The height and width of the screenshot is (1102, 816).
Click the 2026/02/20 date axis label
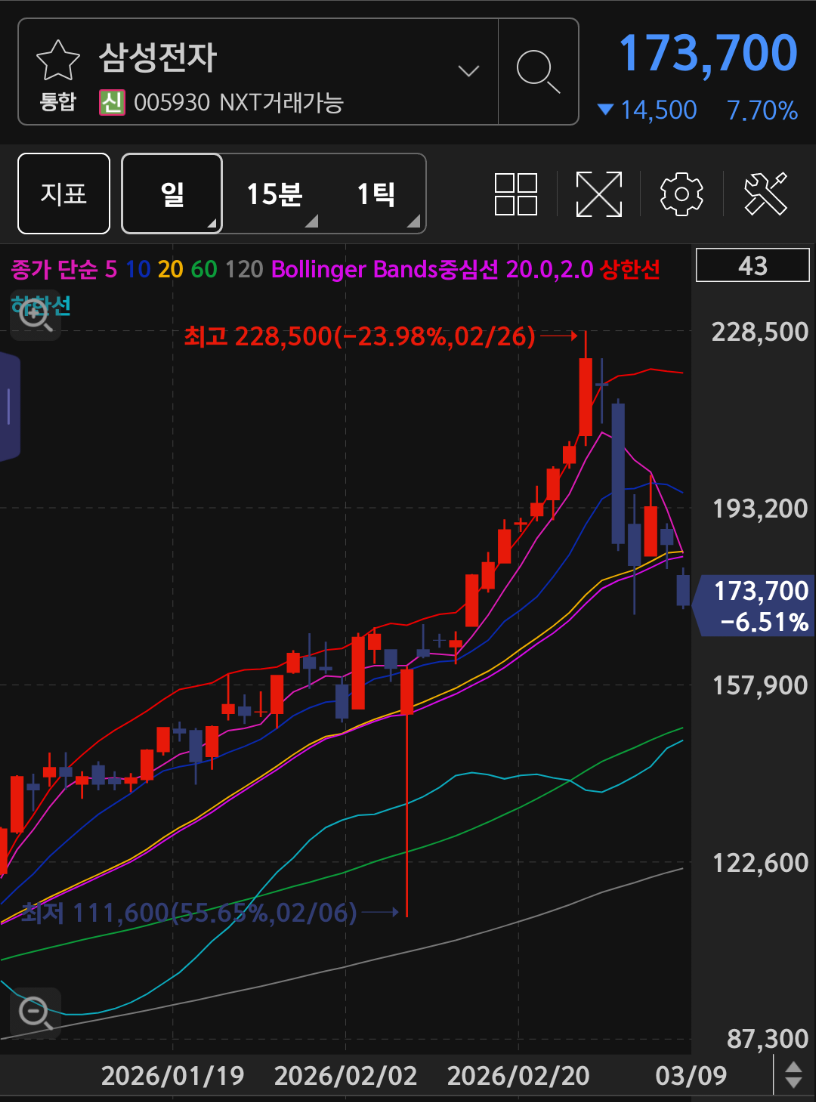pyautogui.click(x=518, y=1075)
